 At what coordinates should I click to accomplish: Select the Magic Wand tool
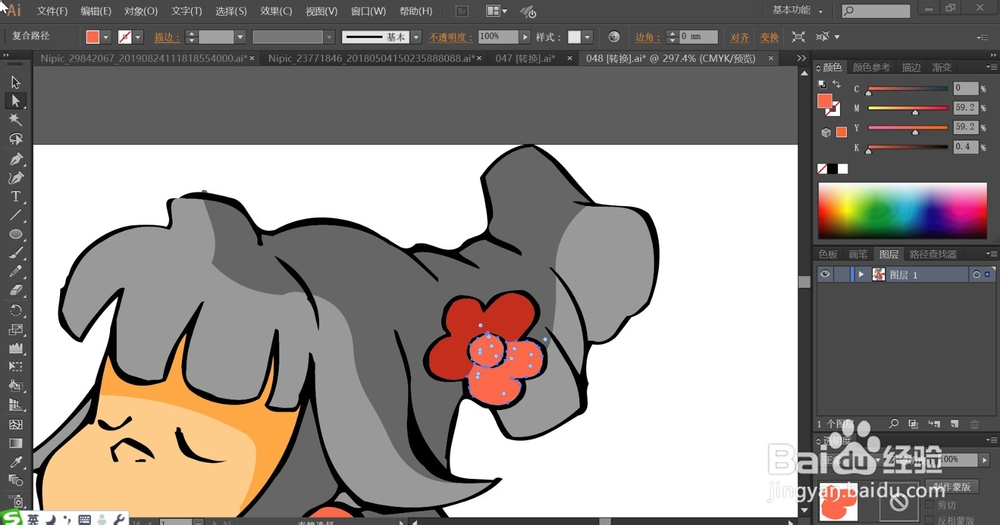pyautogui.click(x=16, y=119)
